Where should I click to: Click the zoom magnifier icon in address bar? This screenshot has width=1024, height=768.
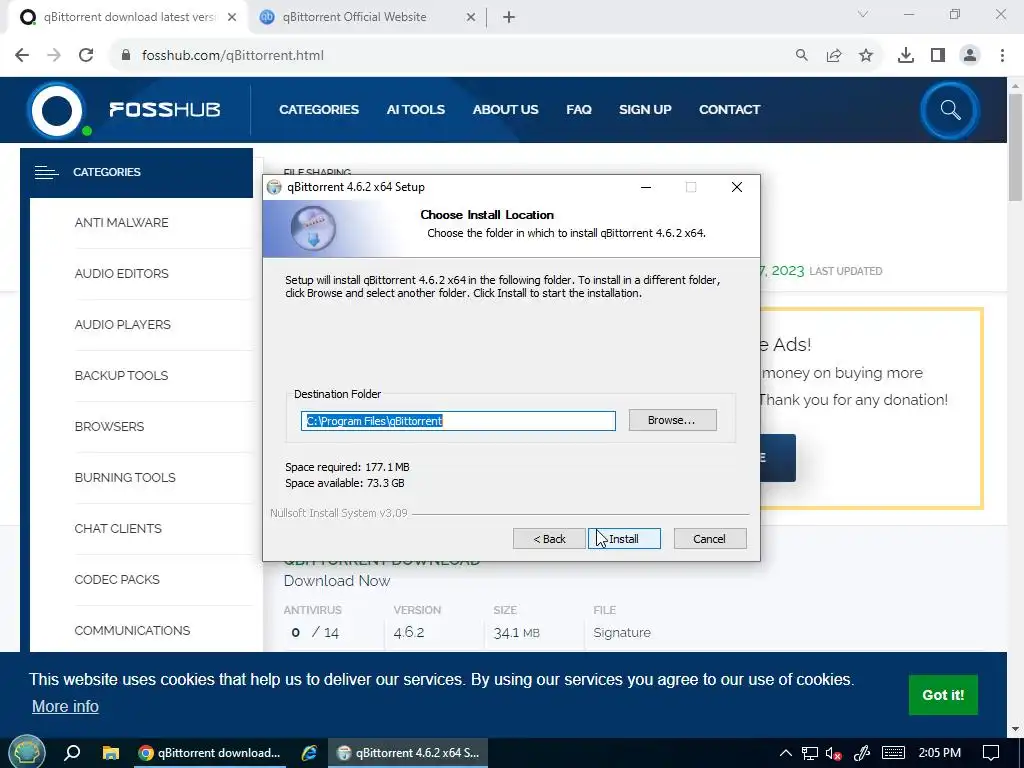(x=801, y=56)
